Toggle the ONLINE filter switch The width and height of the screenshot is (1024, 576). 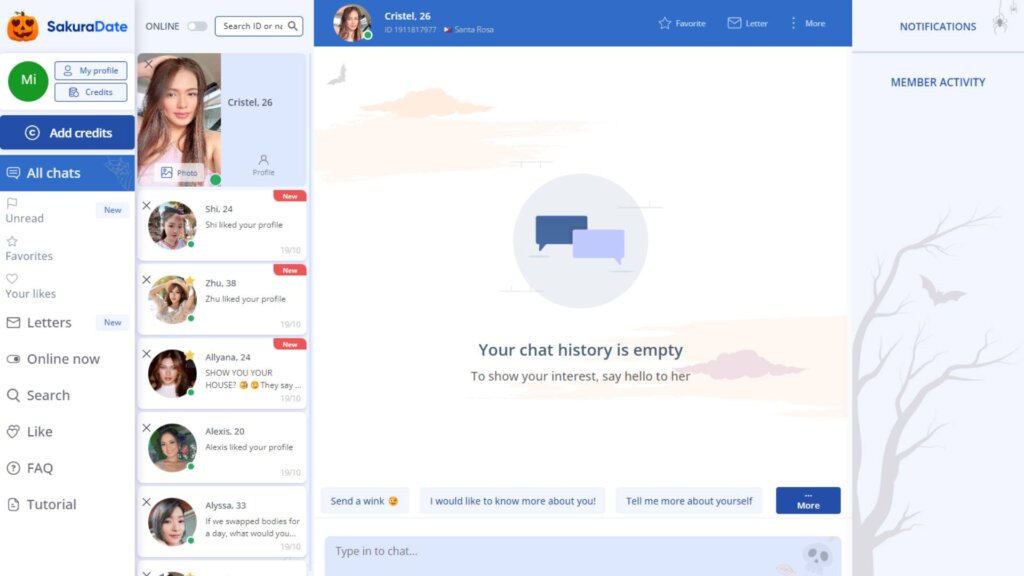click(197, 26)
